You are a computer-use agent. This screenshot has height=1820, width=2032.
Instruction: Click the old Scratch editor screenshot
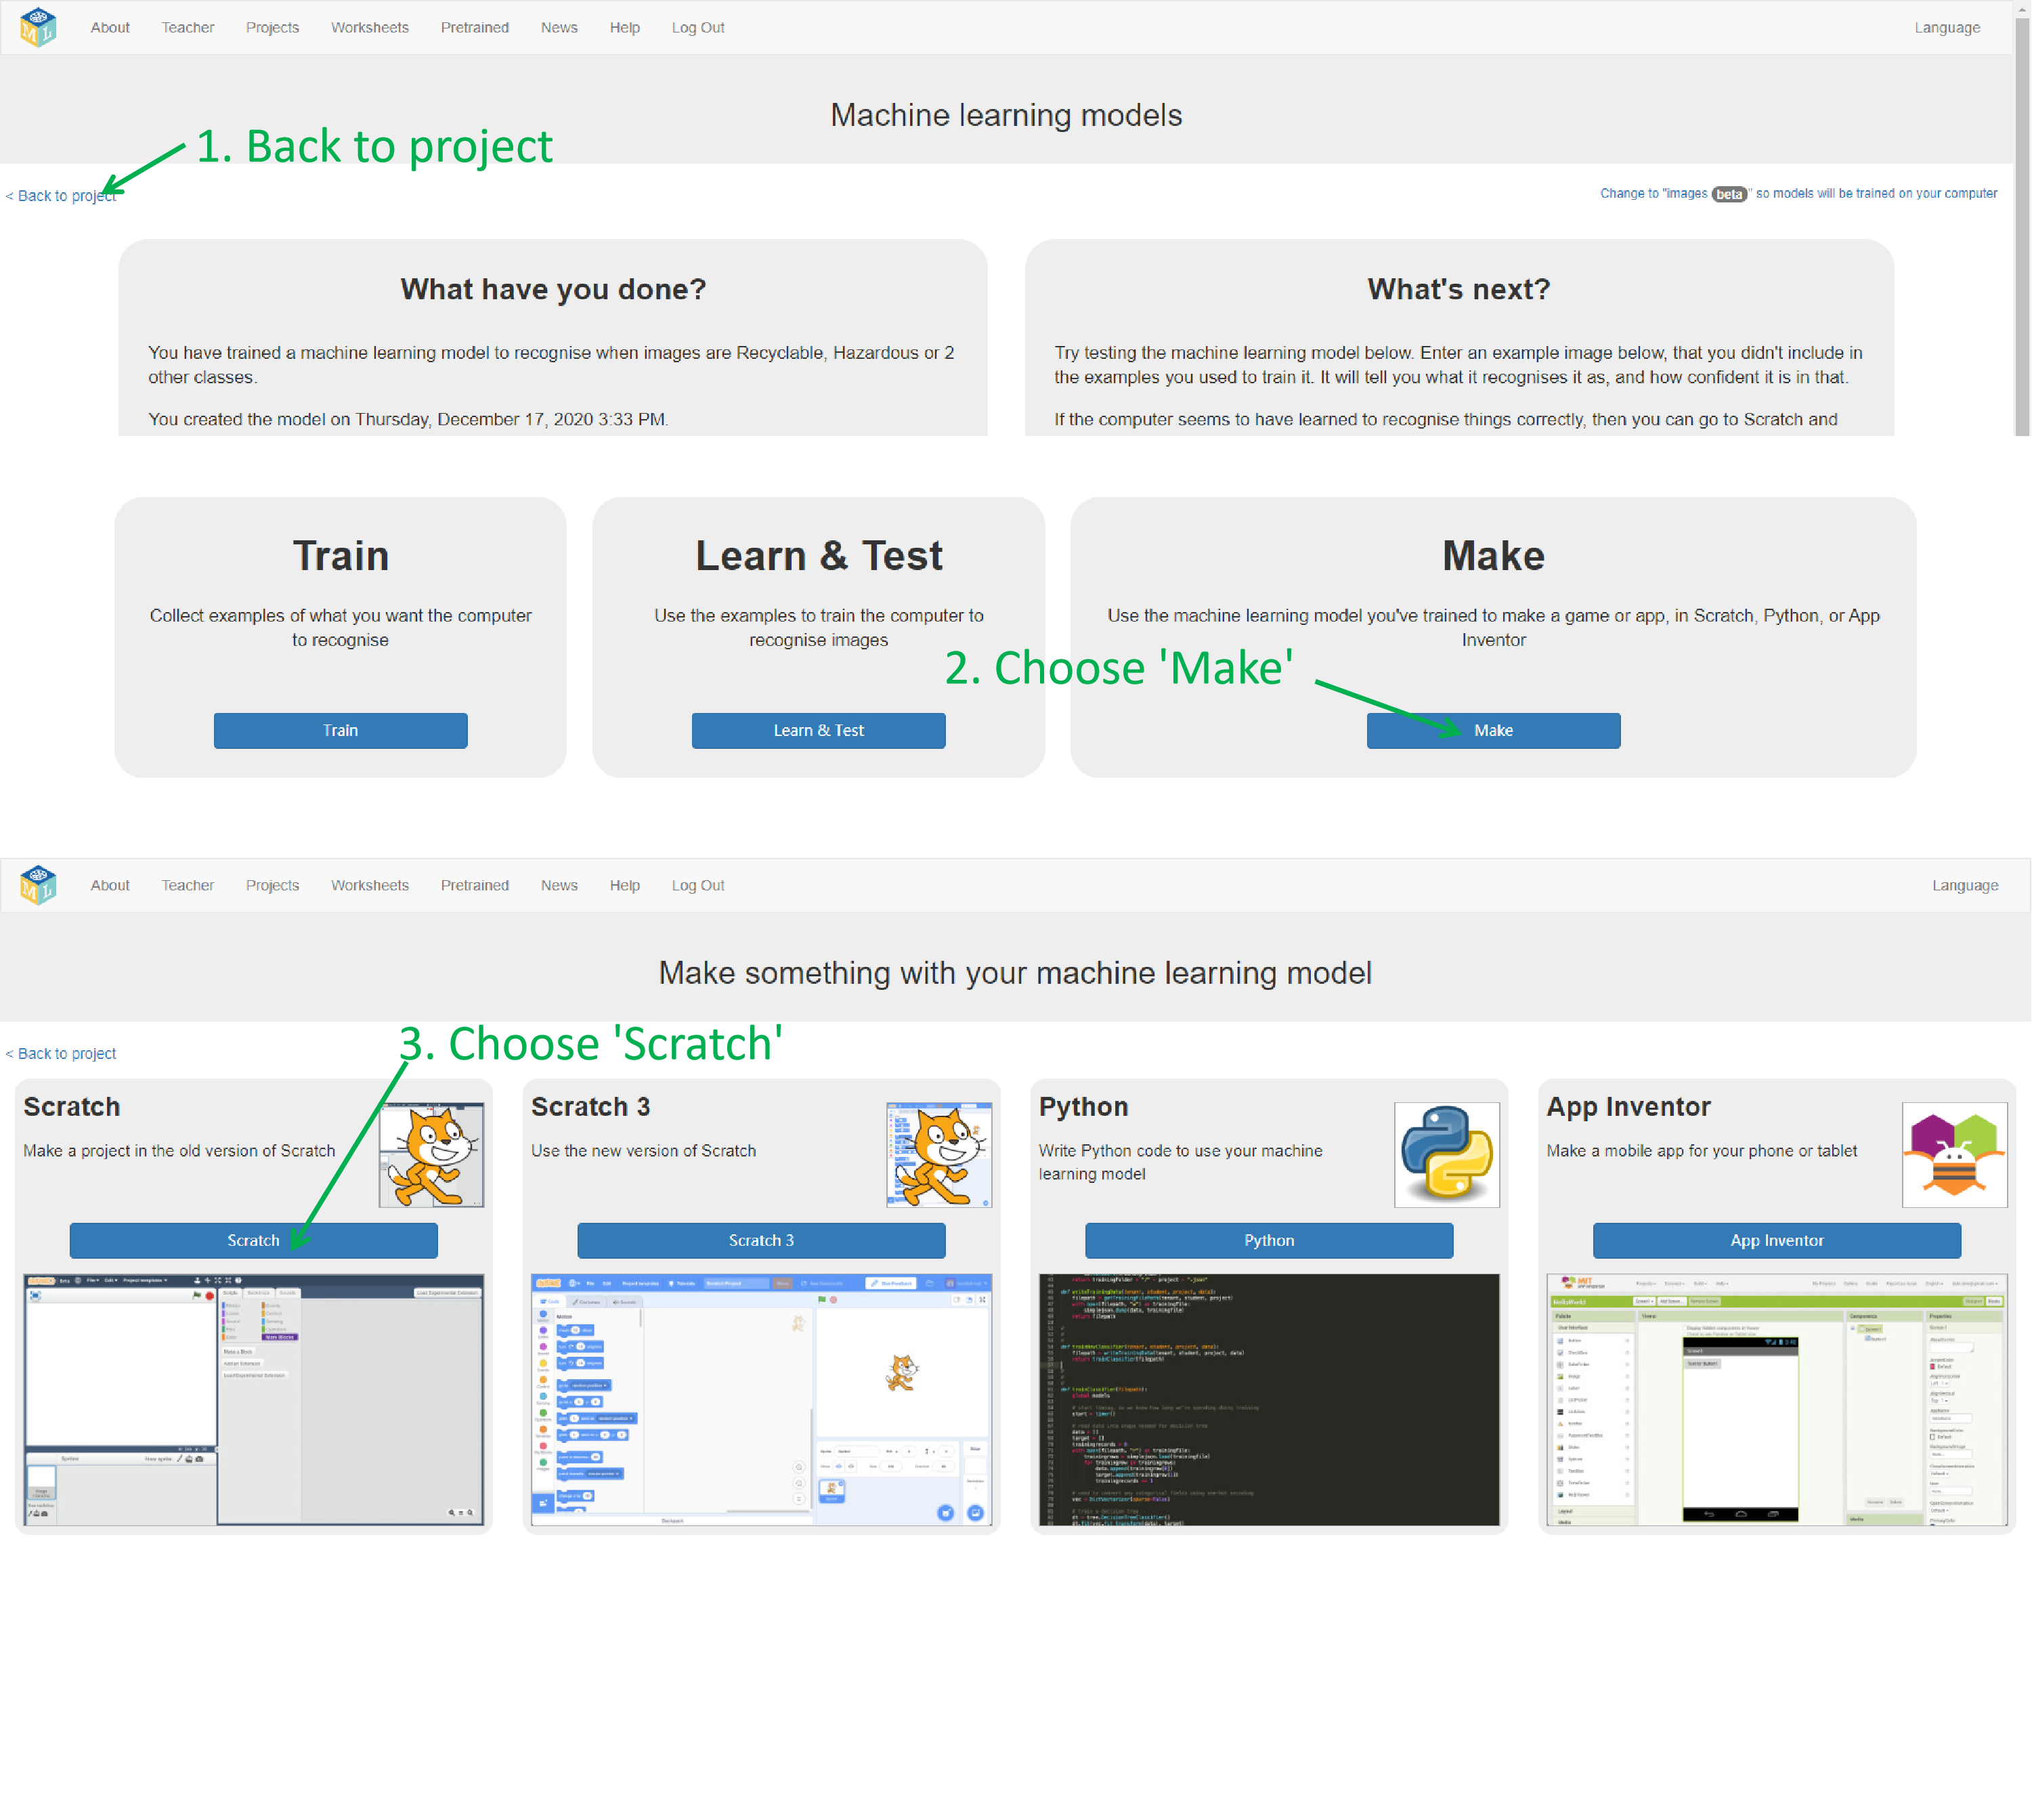tap(254, 1399)
